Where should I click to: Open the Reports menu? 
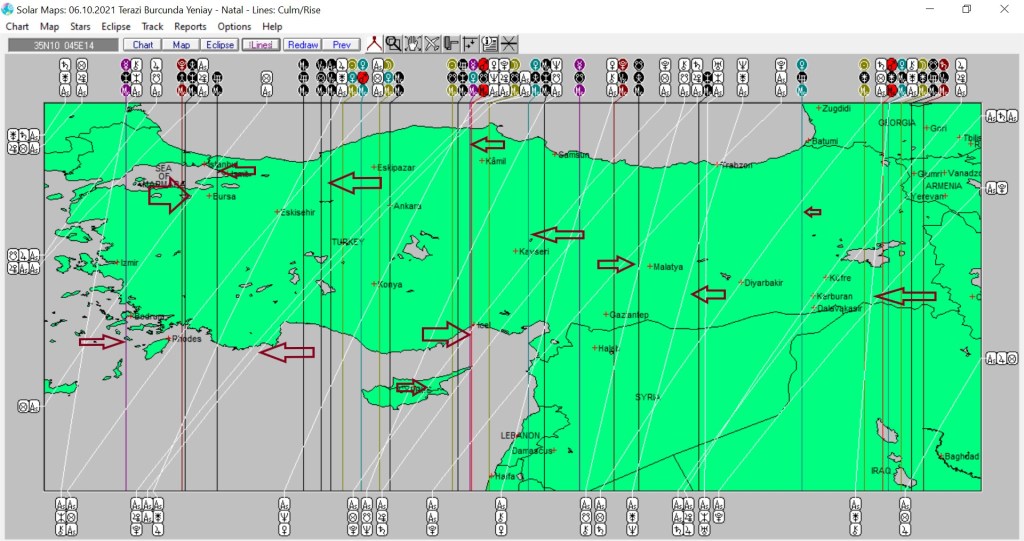tap(190, 26)
